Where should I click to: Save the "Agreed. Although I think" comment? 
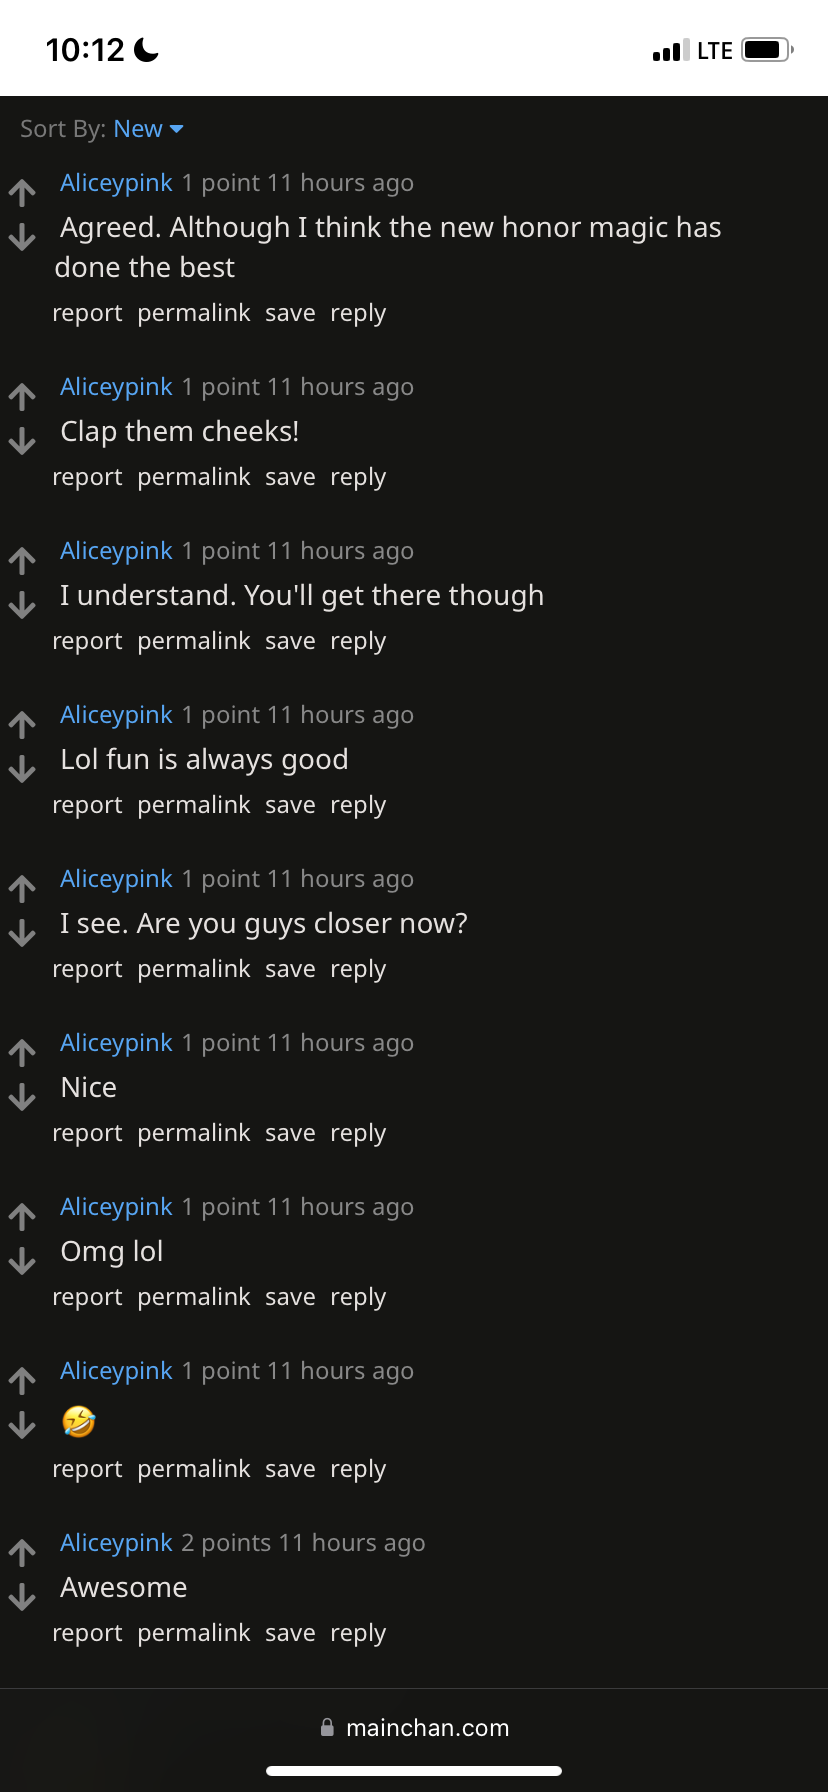[290, 313]
